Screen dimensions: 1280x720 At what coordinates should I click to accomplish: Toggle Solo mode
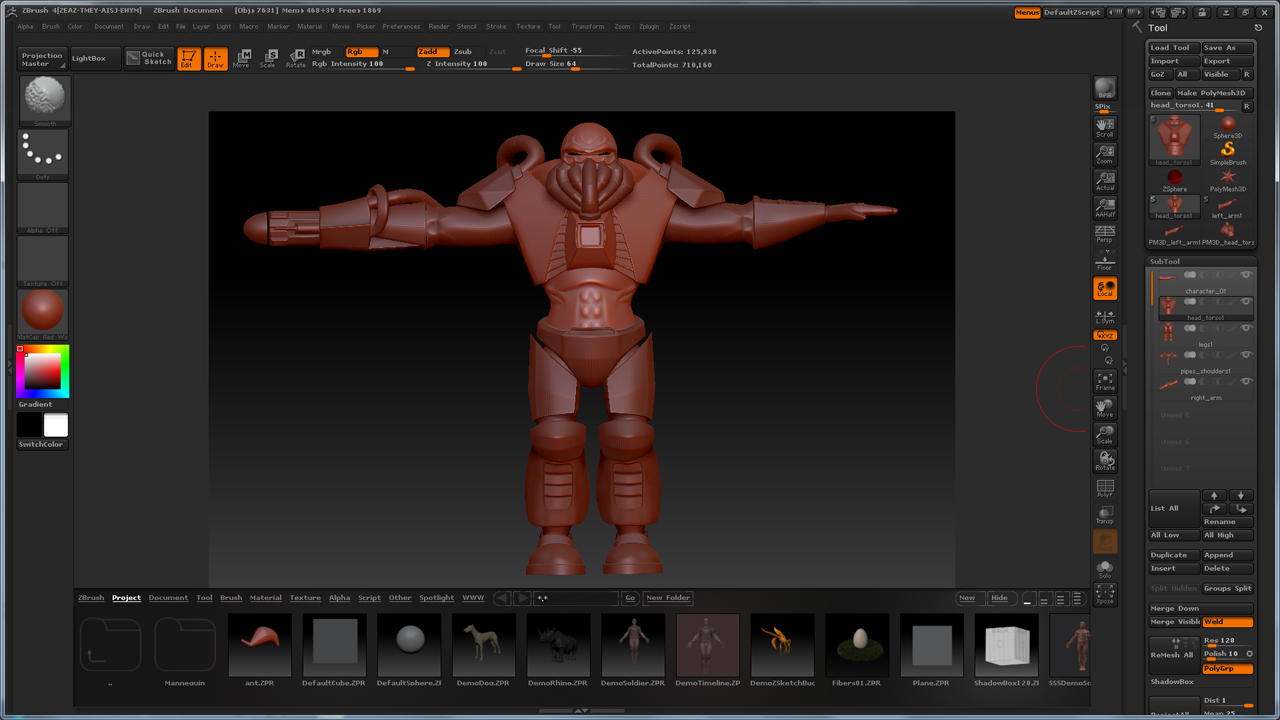1105,568
